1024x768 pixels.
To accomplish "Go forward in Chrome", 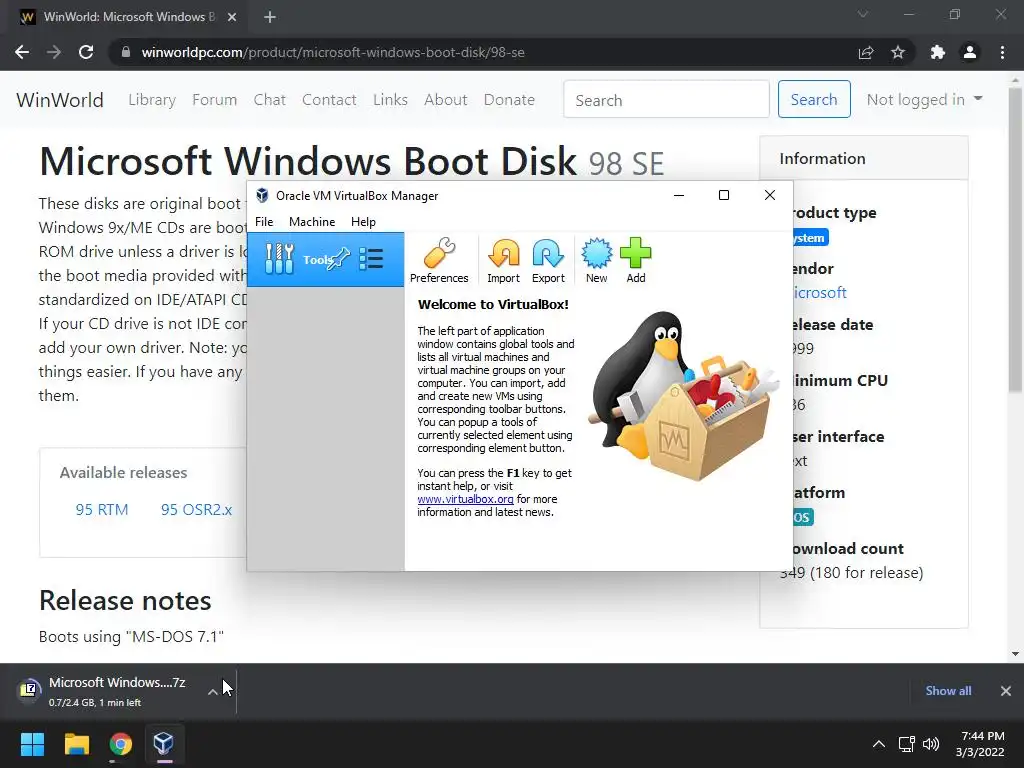I will (54, 52).
